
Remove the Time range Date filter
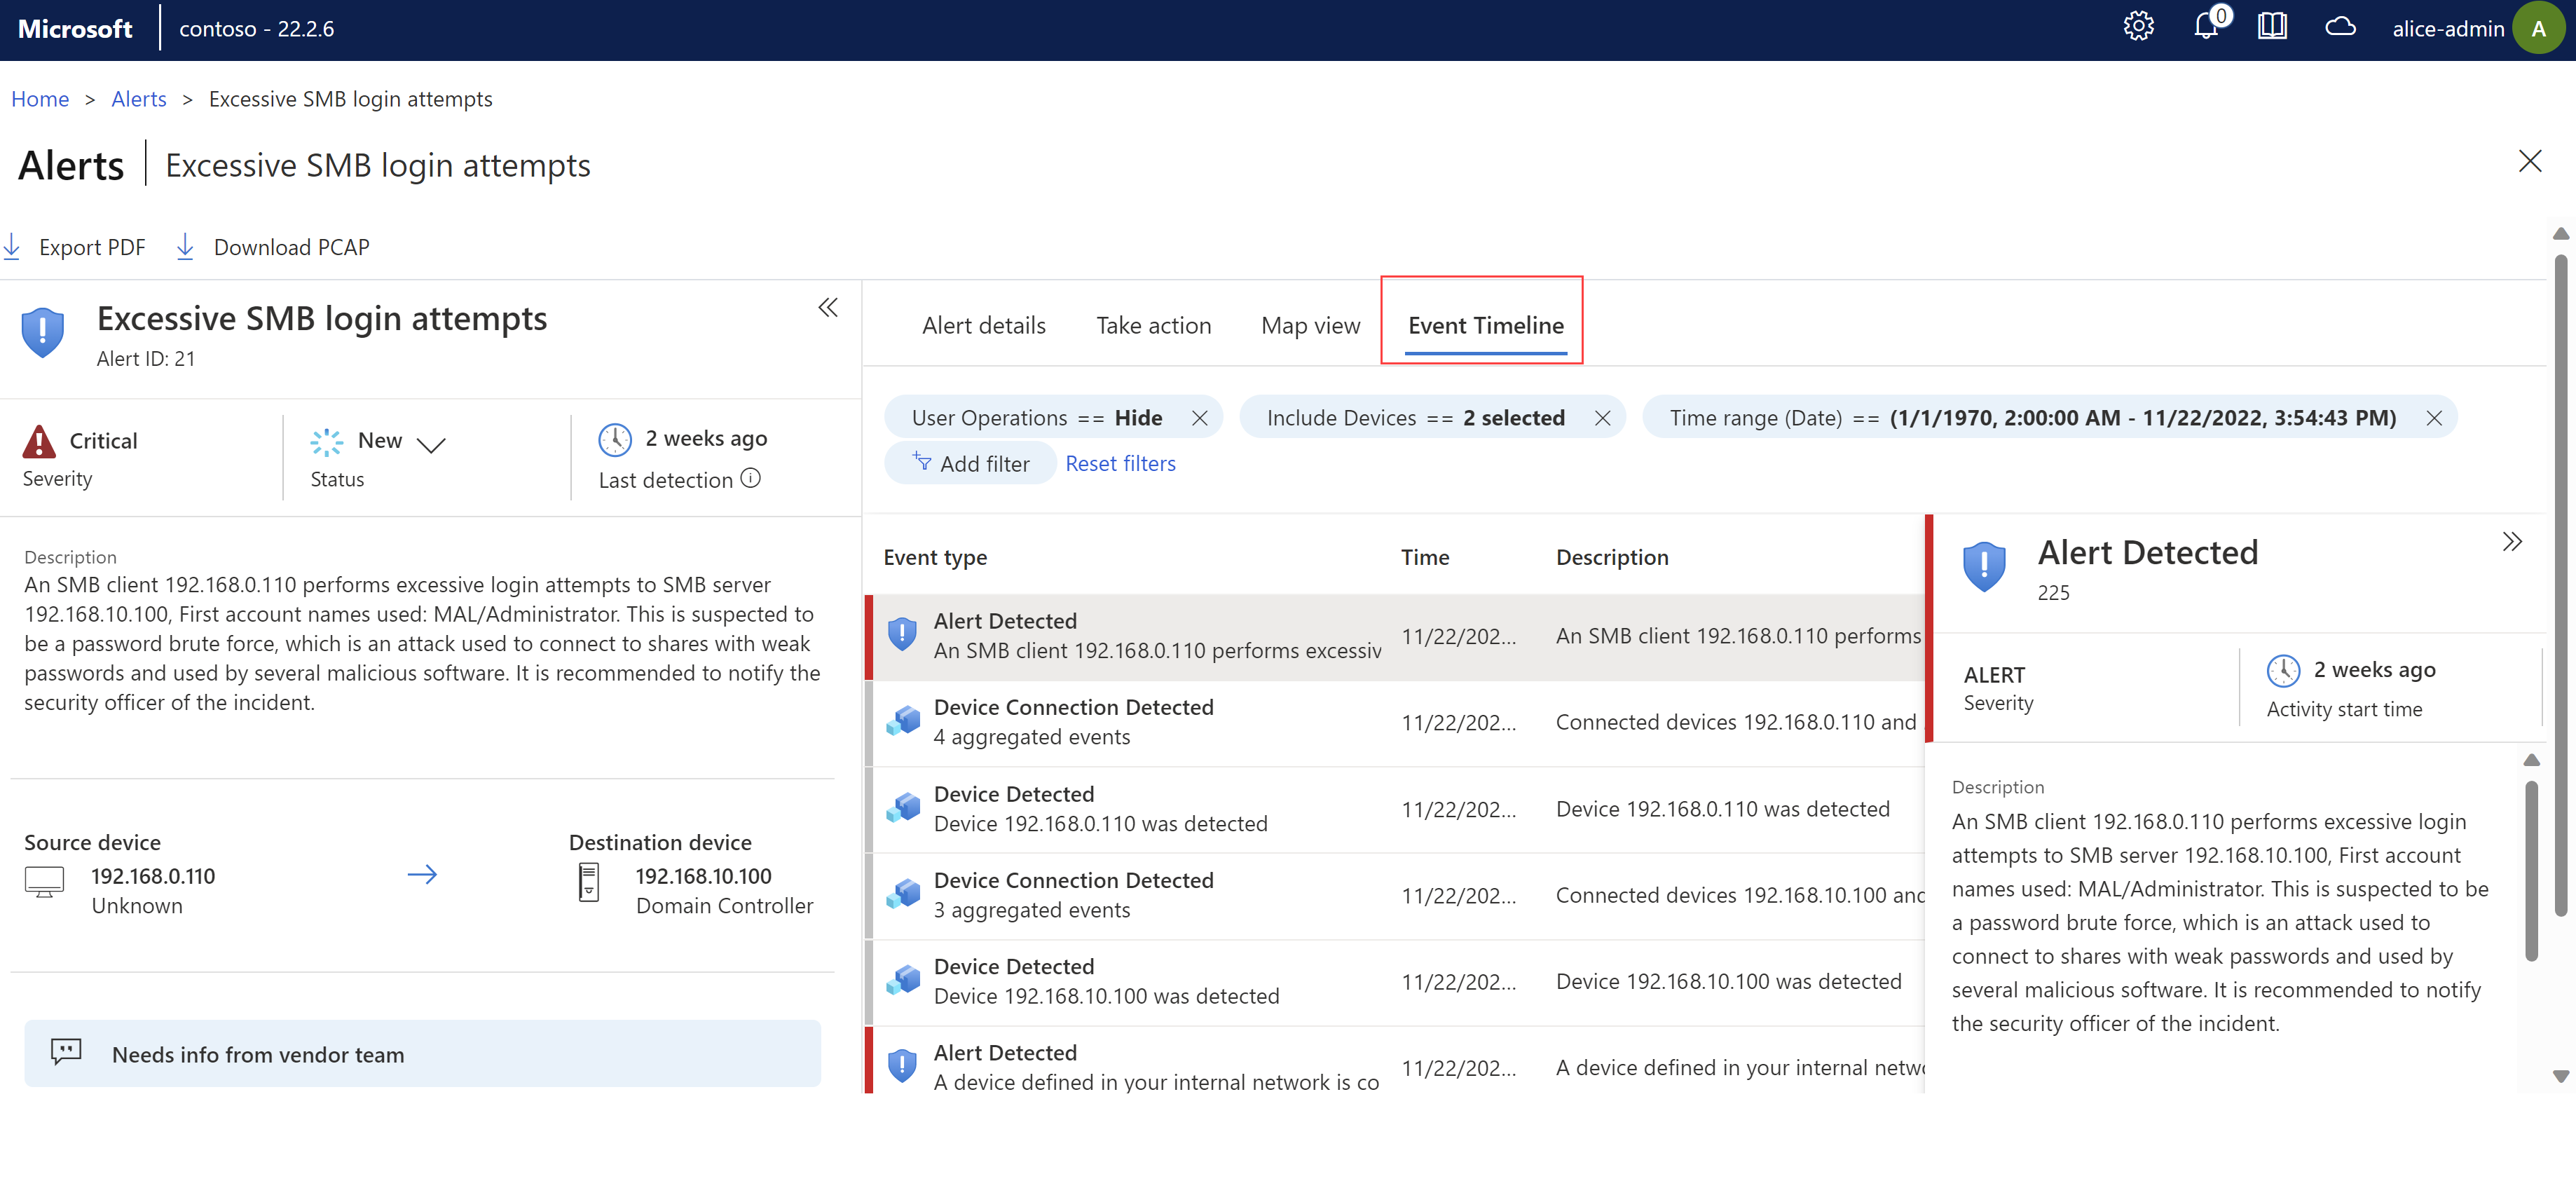click(x=2437, y=417)
